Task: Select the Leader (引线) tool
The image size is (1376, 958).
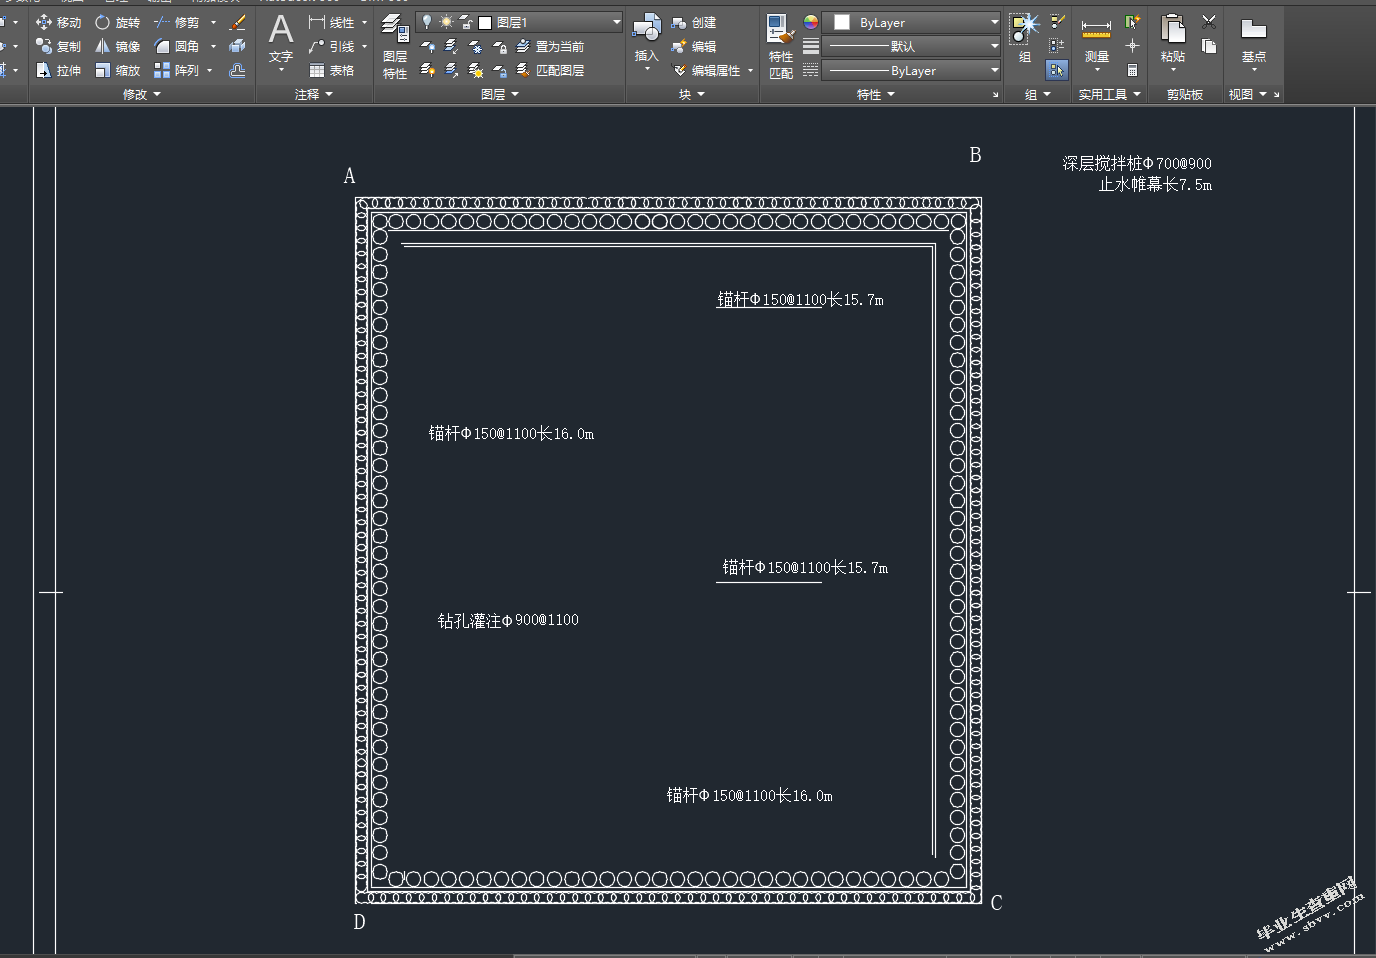Action: click(331, 46)
